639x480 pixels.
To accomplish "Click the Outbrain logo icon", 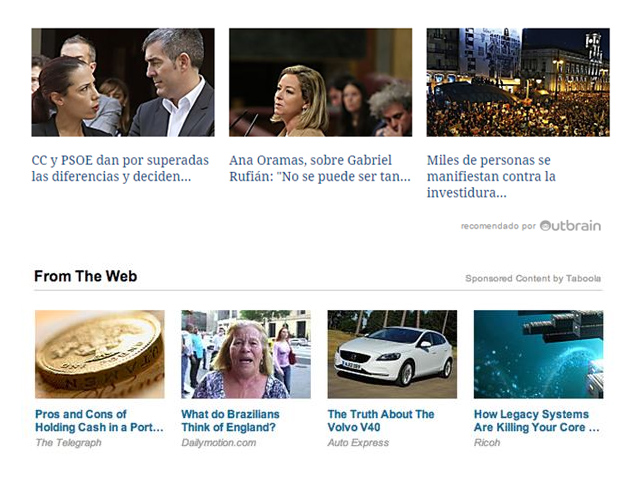I will (570, 225).
